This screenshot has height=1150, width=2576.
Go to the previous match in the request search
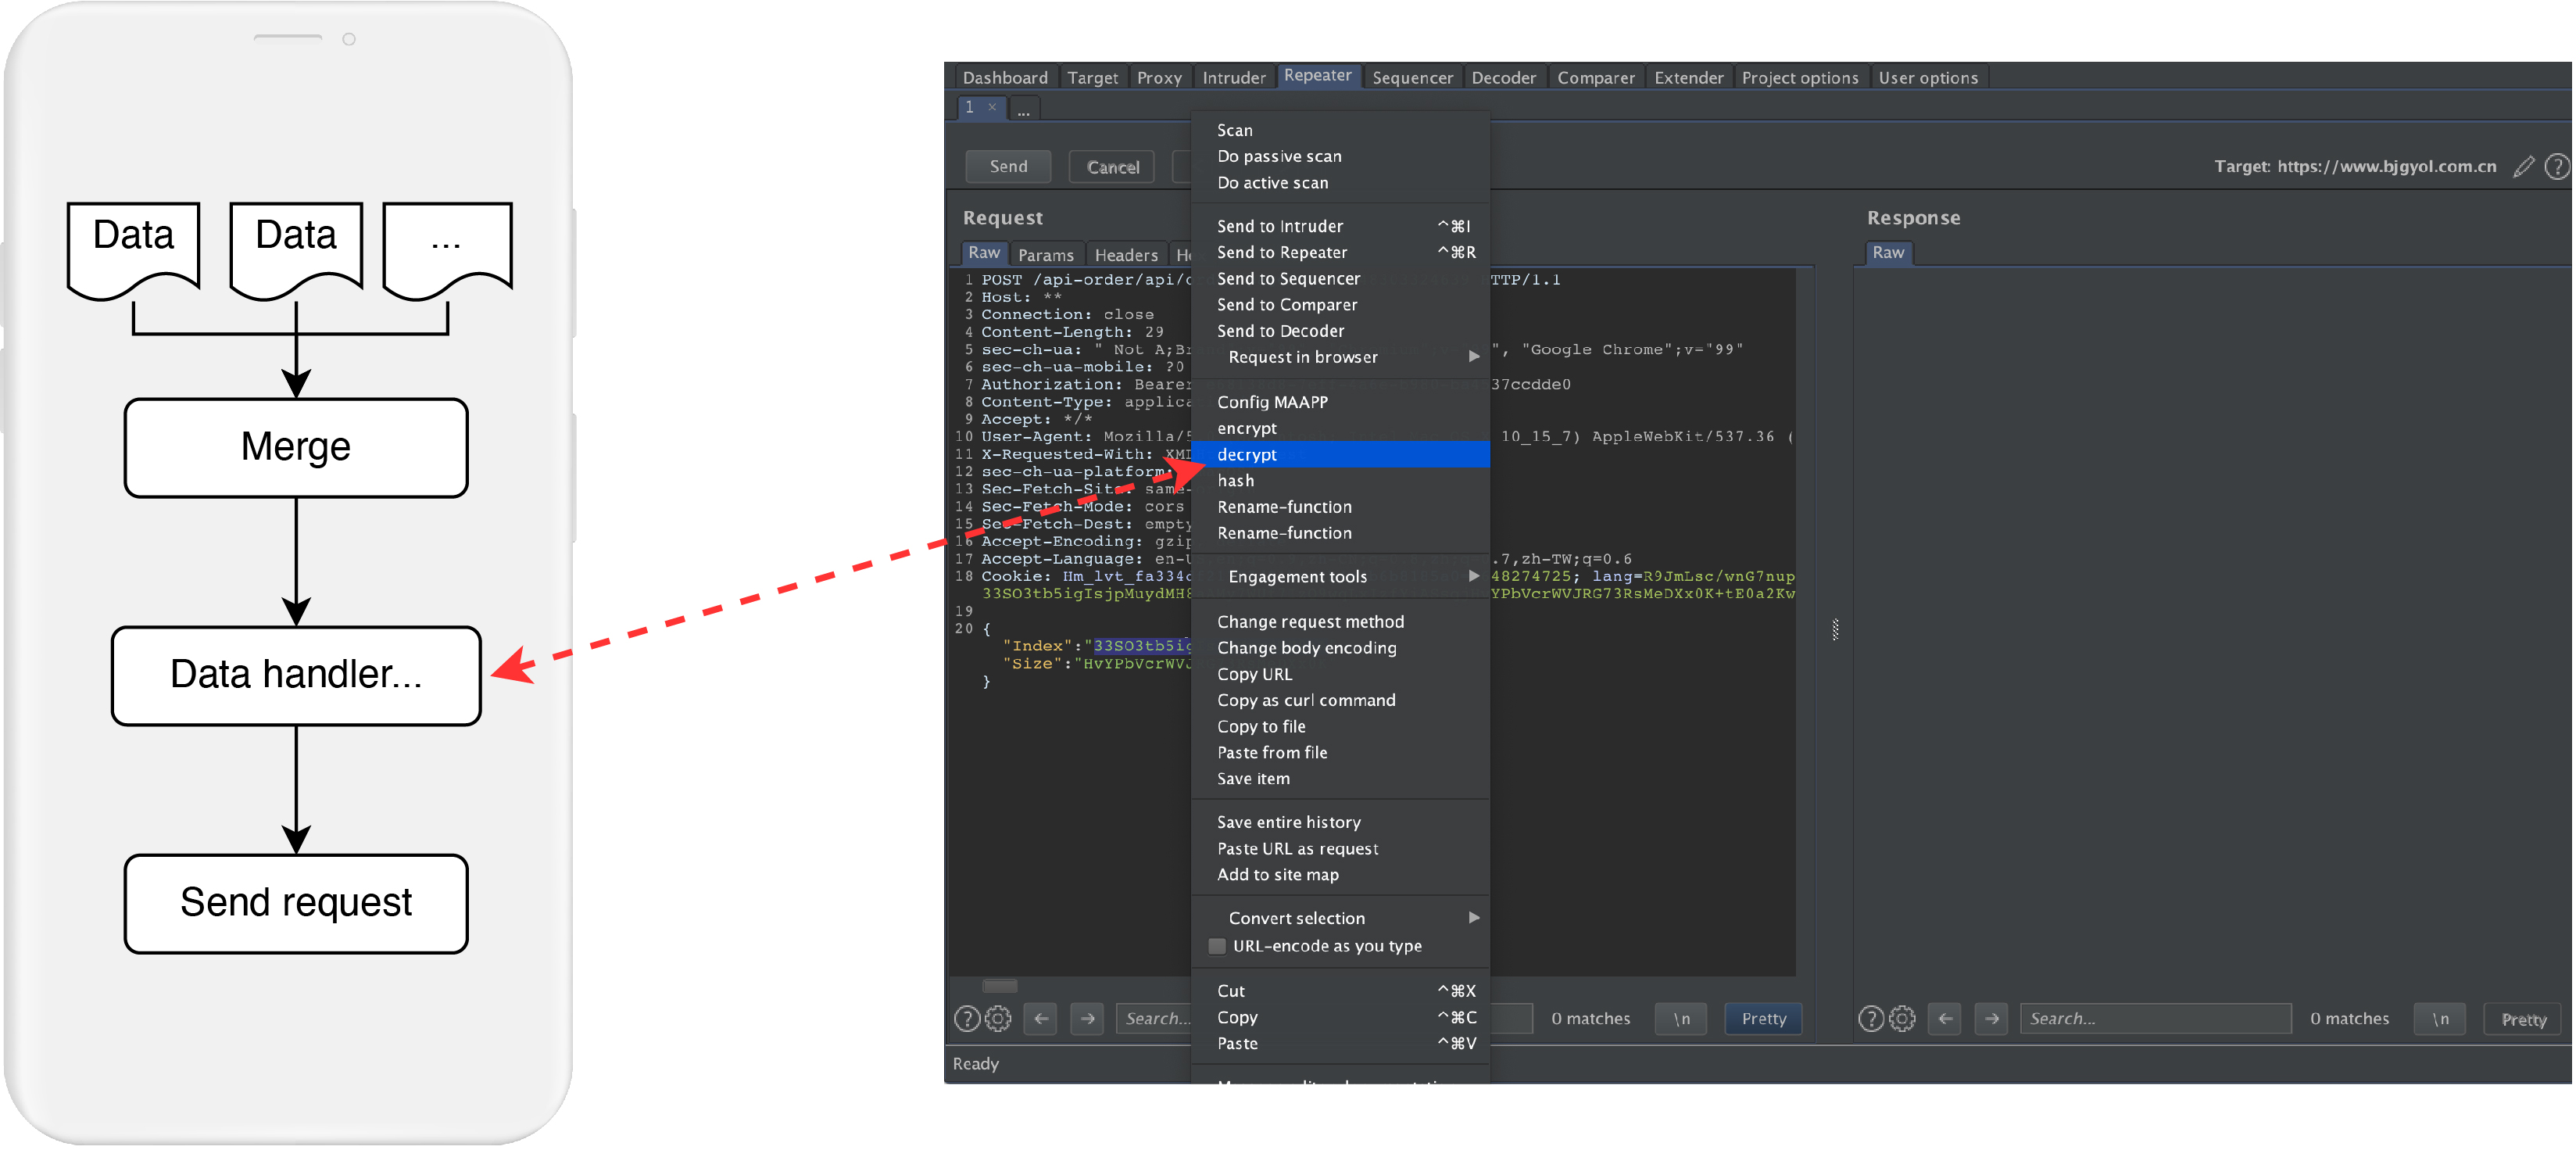[x=1041, y=1018]
